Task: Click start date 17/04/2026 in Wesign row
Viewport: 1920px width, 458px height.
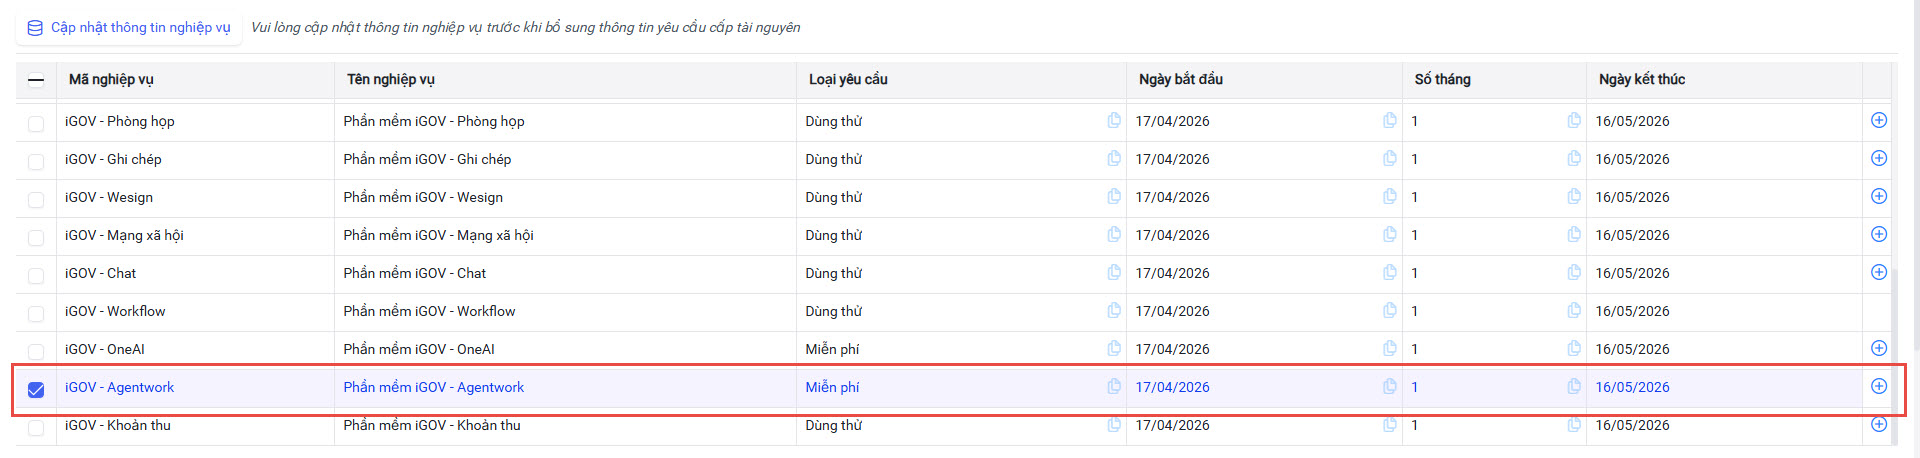Action: (x=1173, y=197)
